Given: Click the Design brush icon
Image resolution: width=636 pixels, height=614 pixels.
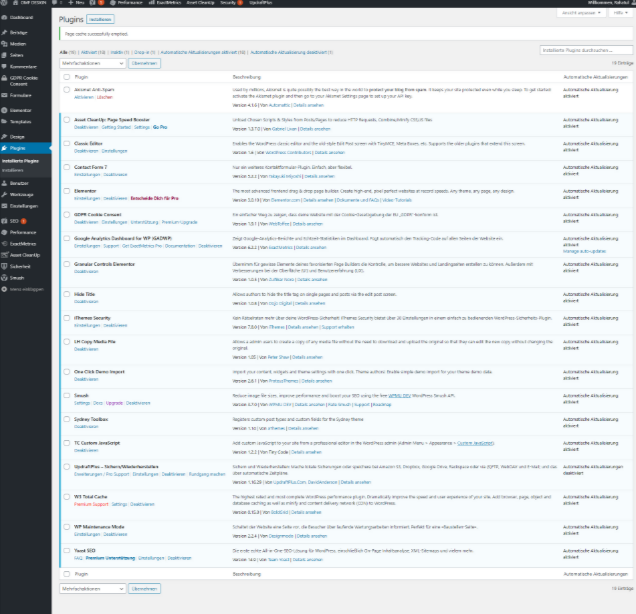Looking at the screenshot, I should point(4,137).
